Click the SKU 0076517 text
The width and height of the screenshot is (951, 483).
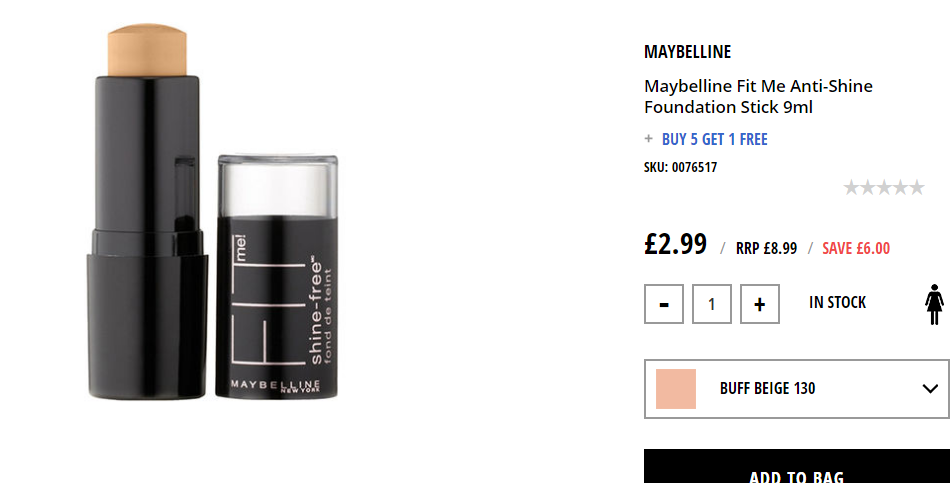pos(680,167)
